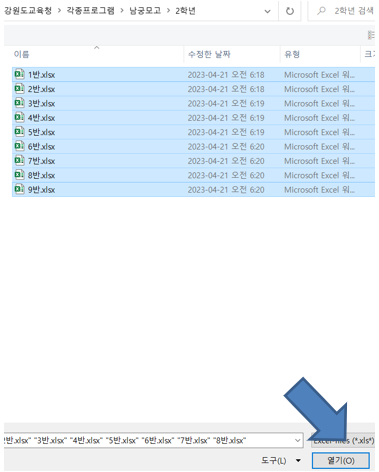379x472 pixels.
Task: Open the 도구(L) tools dropdown arrow
Action: (x=298, y=461)
